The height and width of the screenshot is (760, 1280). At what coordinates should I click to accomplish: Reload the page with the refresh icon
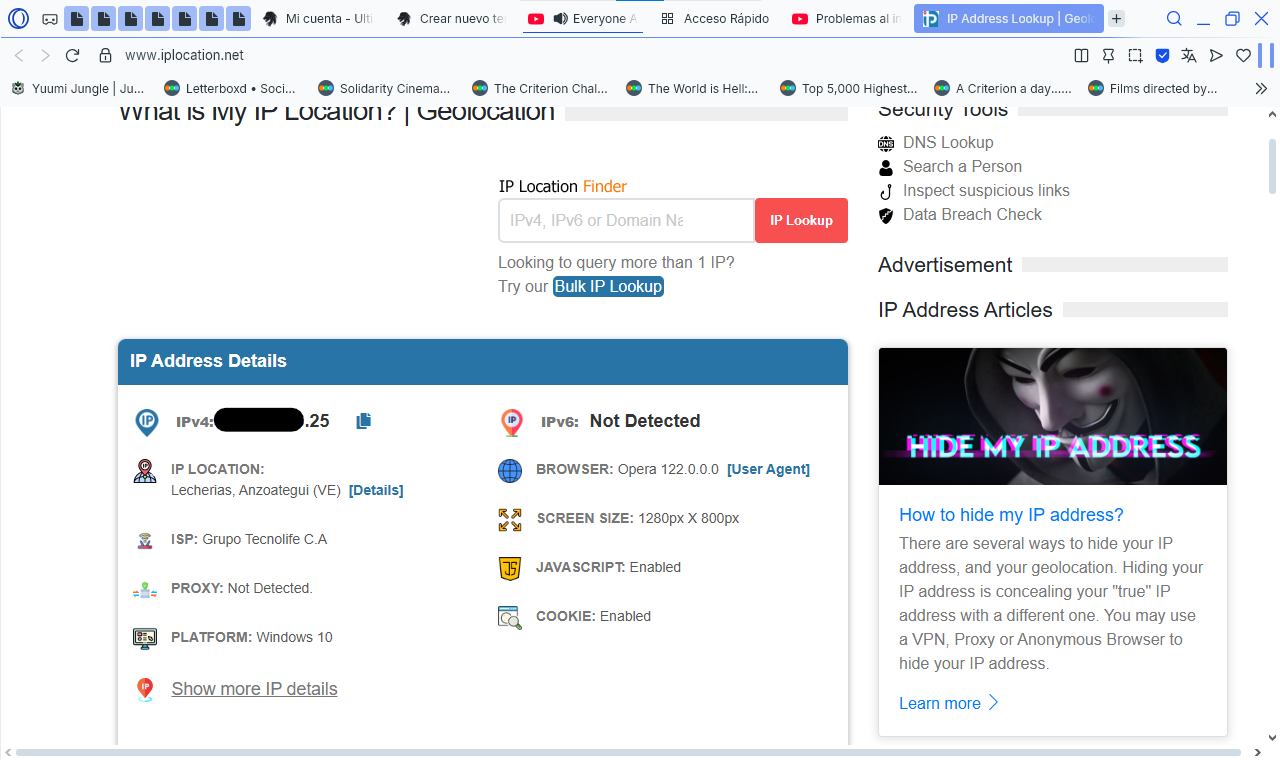(x=72, y=56)
